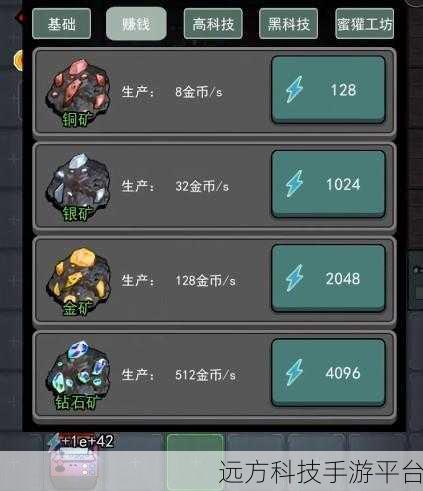Open the 高科技 tab
The height and width of the screenshot is (491, 423).
(x=213, y=24)
